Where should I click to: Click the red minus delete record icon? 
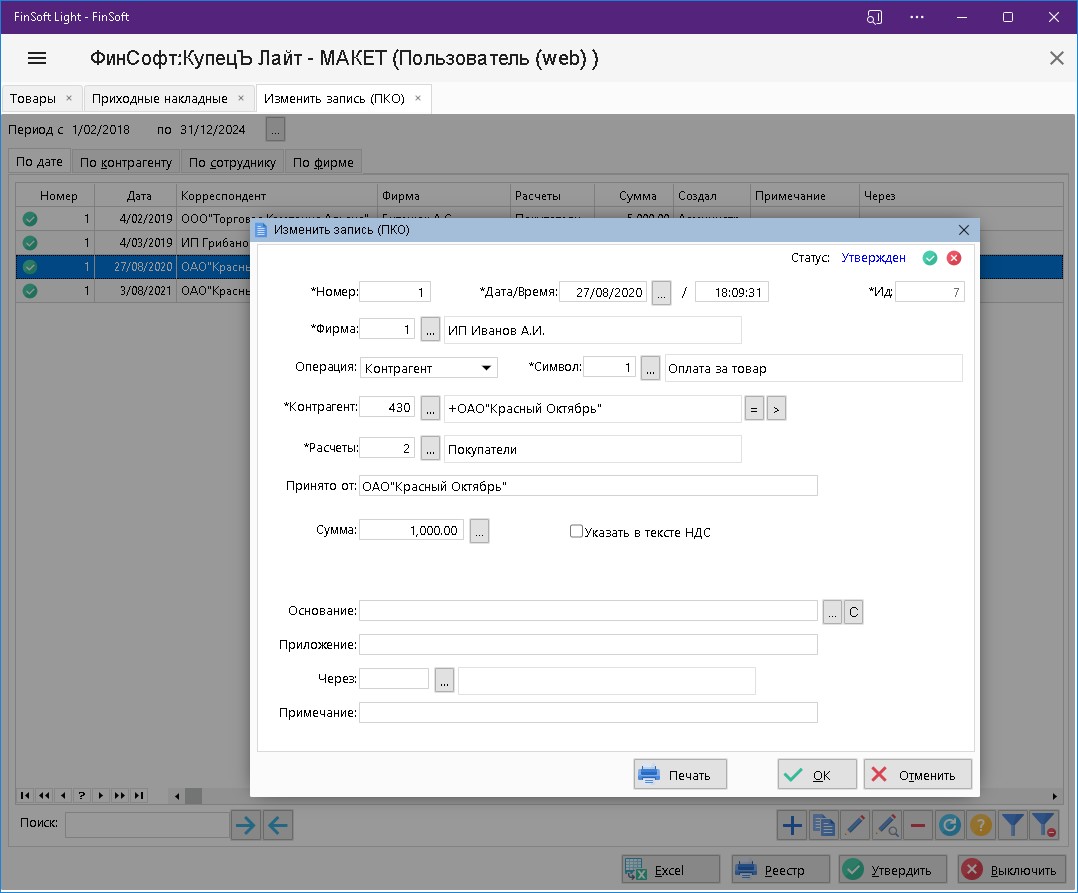click(918, 825)
